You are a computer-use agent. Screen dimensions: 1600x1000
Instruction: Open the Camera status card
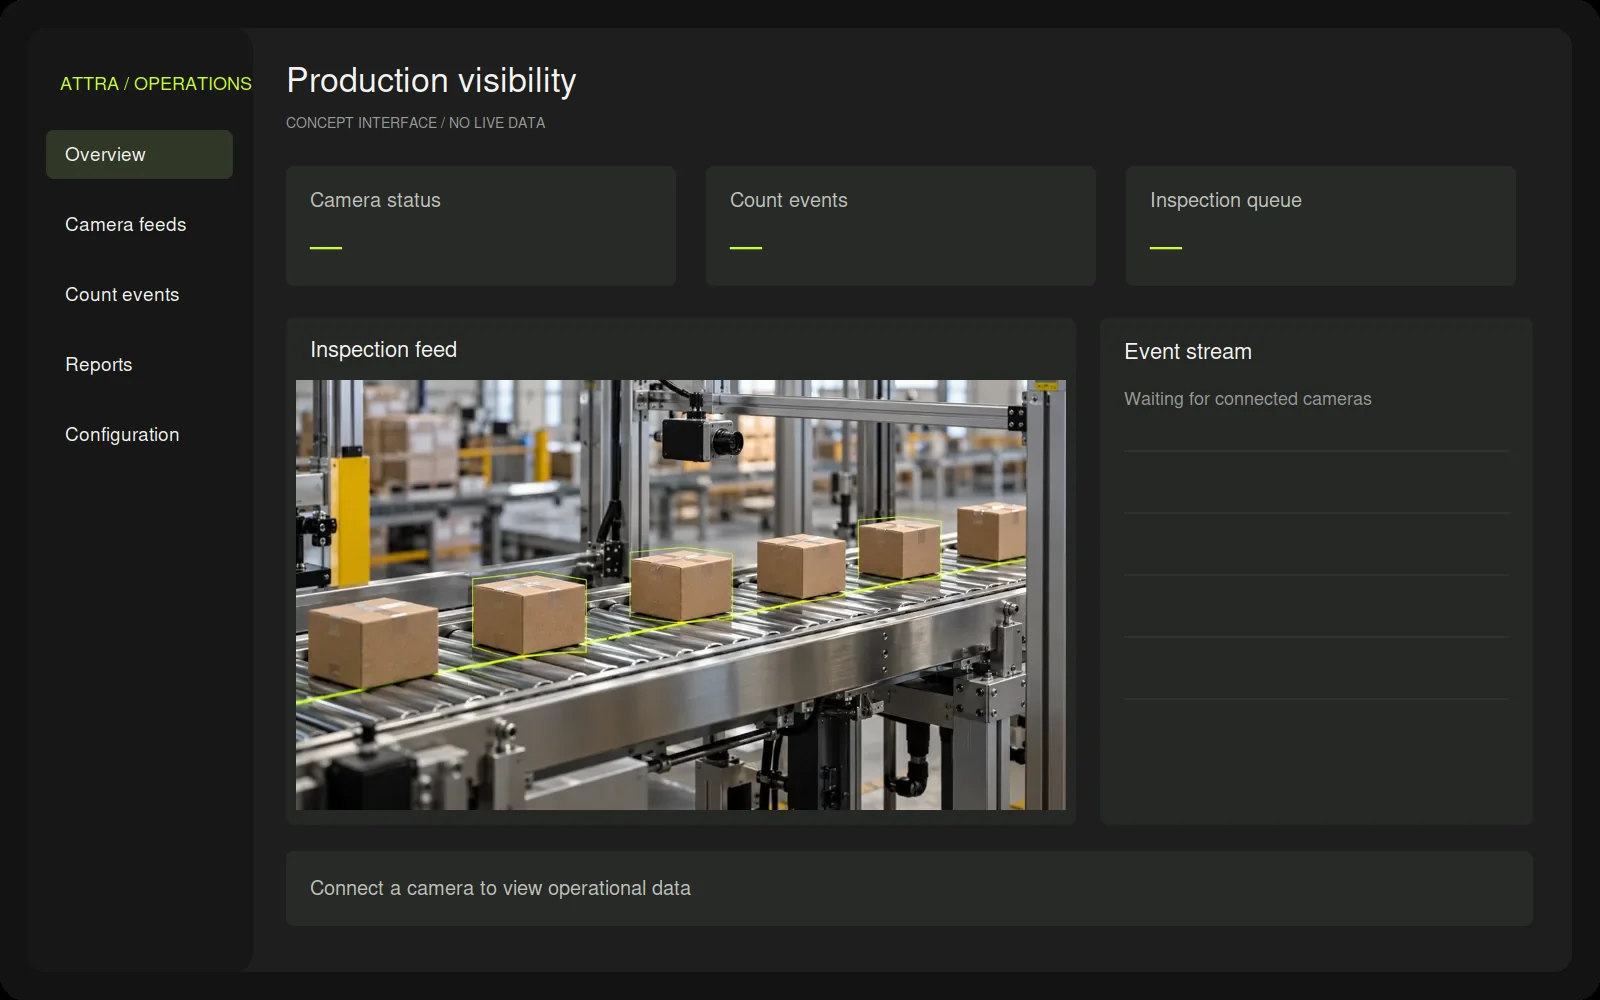pyautogui.click(x=481, y=226)
